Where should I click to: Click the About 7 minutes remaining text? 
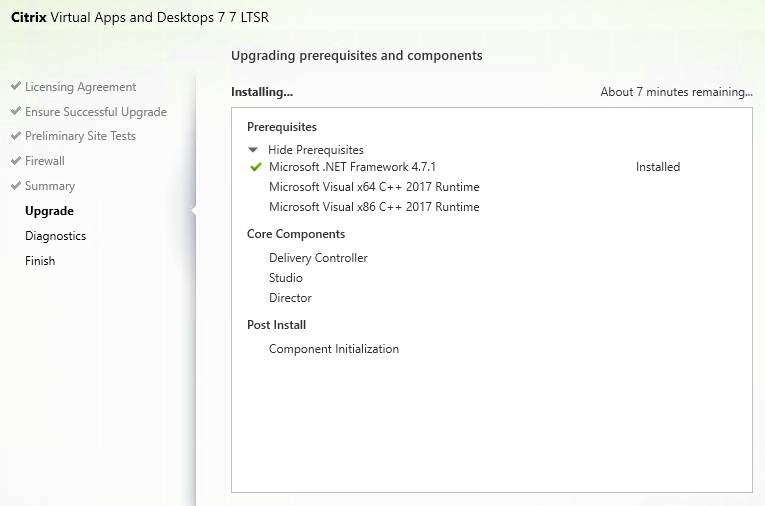pyautogui.click(x=676, y=92)
